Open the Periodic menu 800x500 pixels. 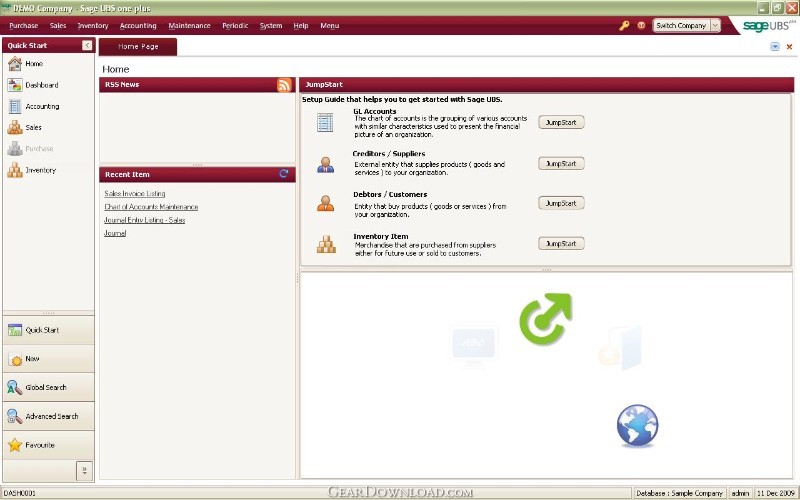click(x=235, y=26)
